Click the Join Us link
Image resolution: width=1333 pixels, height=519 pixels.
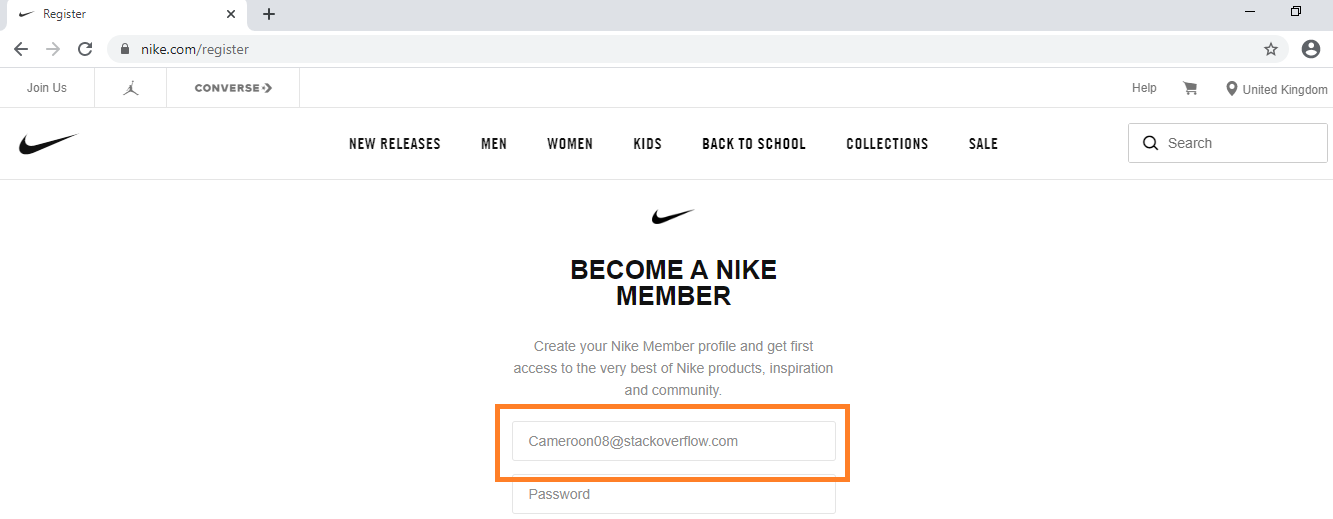[47, 88]
